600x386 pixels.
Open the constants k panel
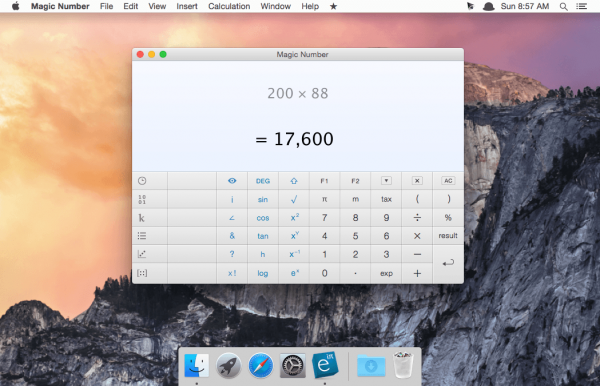(x=142, y=218)
